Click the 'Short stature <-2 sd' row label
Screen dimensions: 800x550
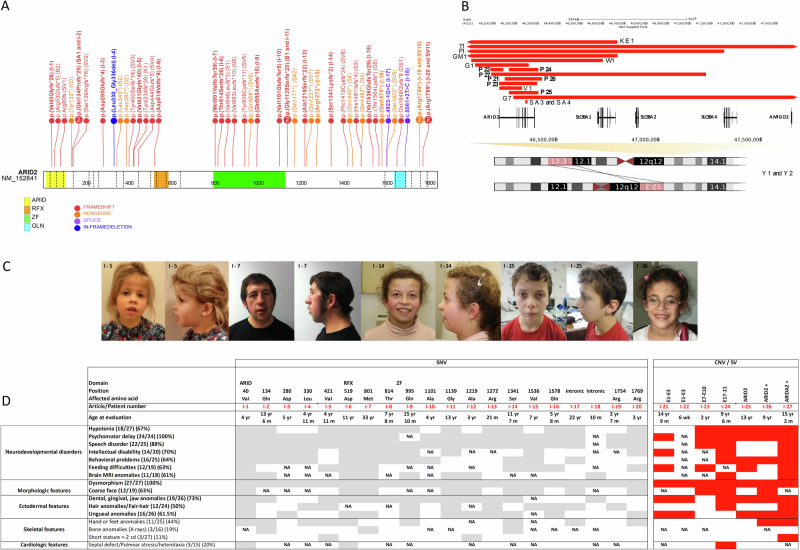126,537
